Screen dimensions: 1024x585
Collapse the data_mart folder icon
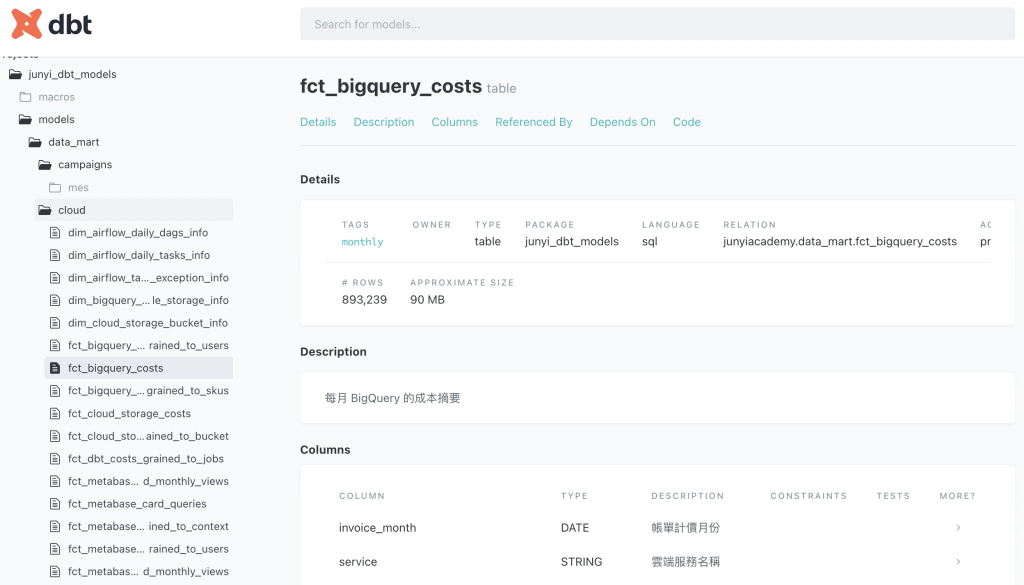point(35,142)
